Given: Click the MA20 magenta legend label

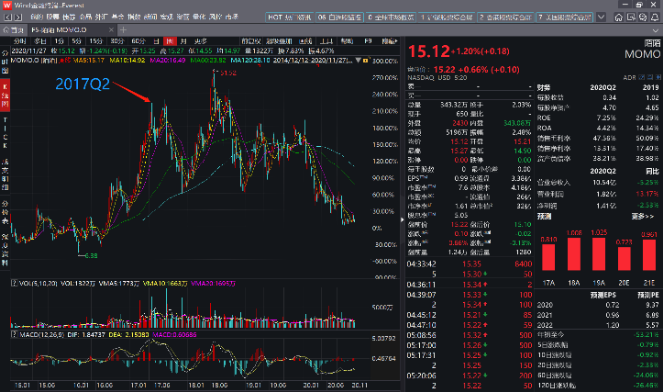Looking at the screenshot, I should 167,61.
